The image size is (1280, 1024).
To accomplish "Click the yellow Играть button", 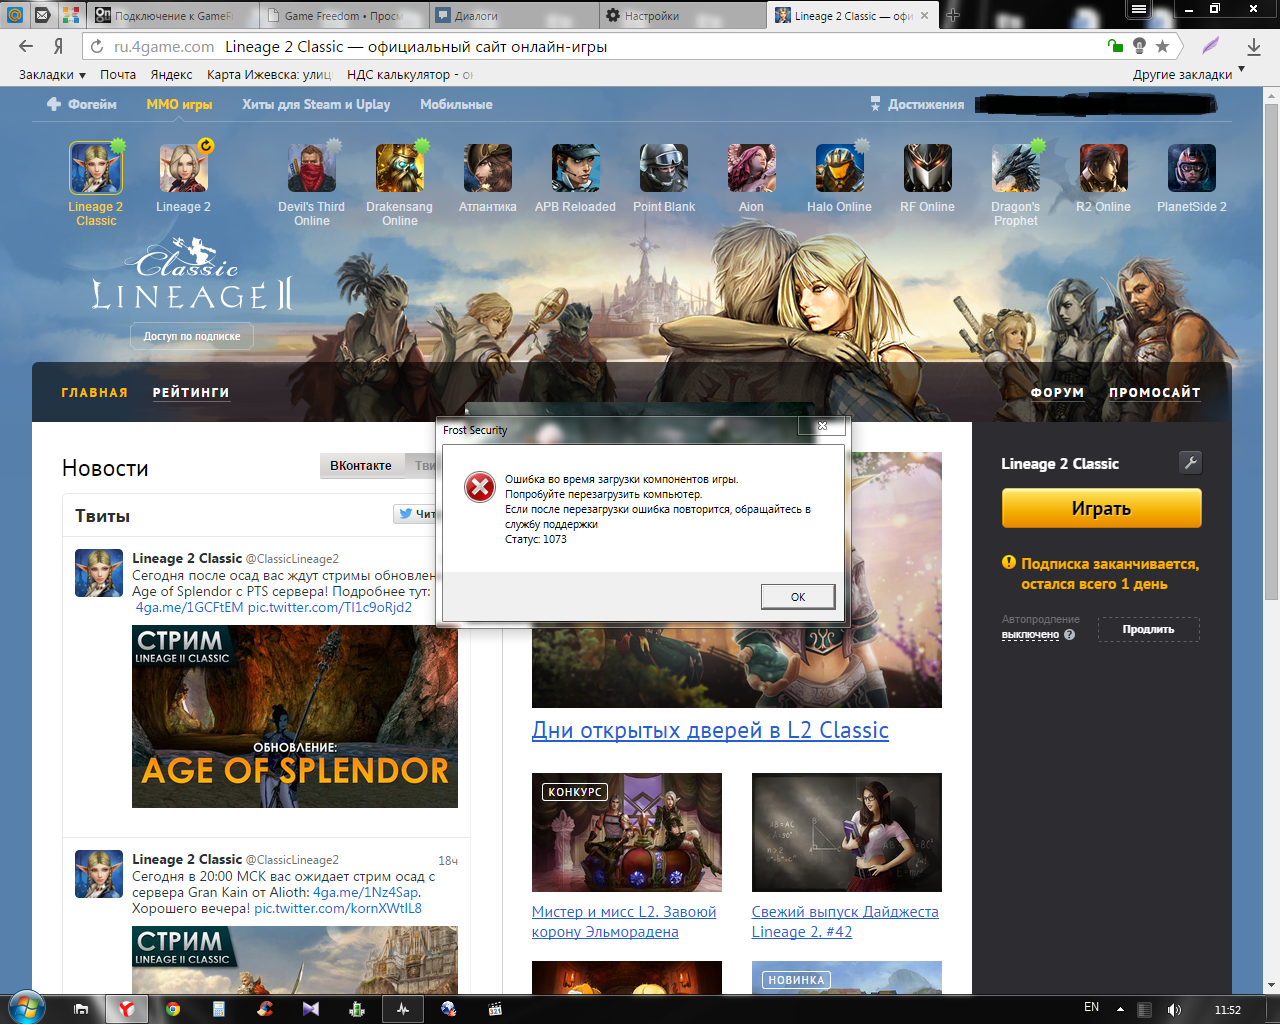I will click(x=1101, y=509).
